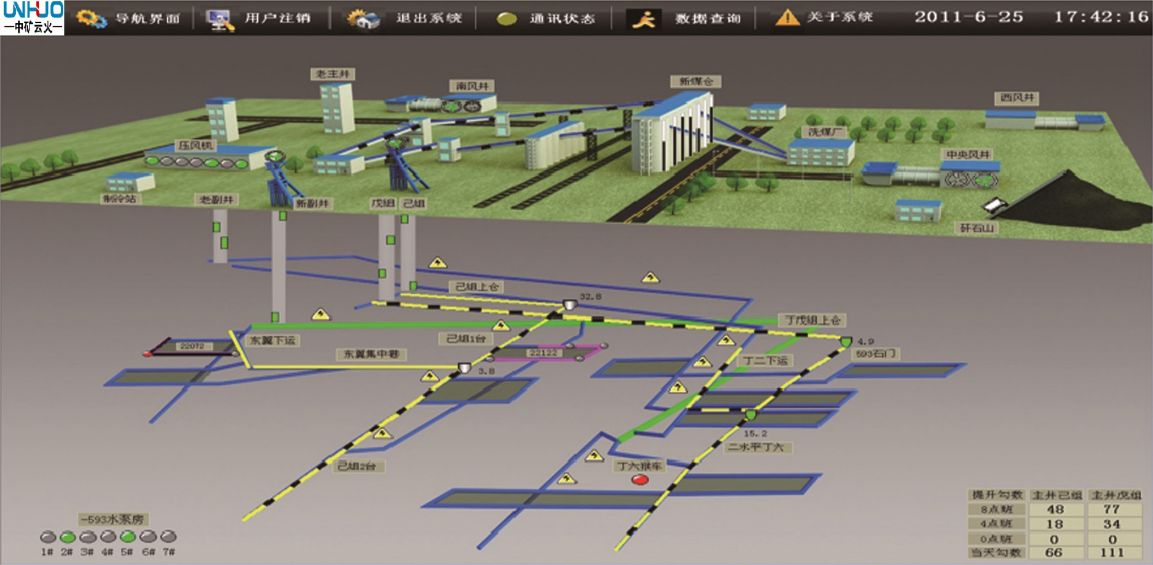Image resolution: width=1153 pixels, height=565 pixels.
Task: Toggle pump 7# in -593水泵房
Action: tap(169, 536)
